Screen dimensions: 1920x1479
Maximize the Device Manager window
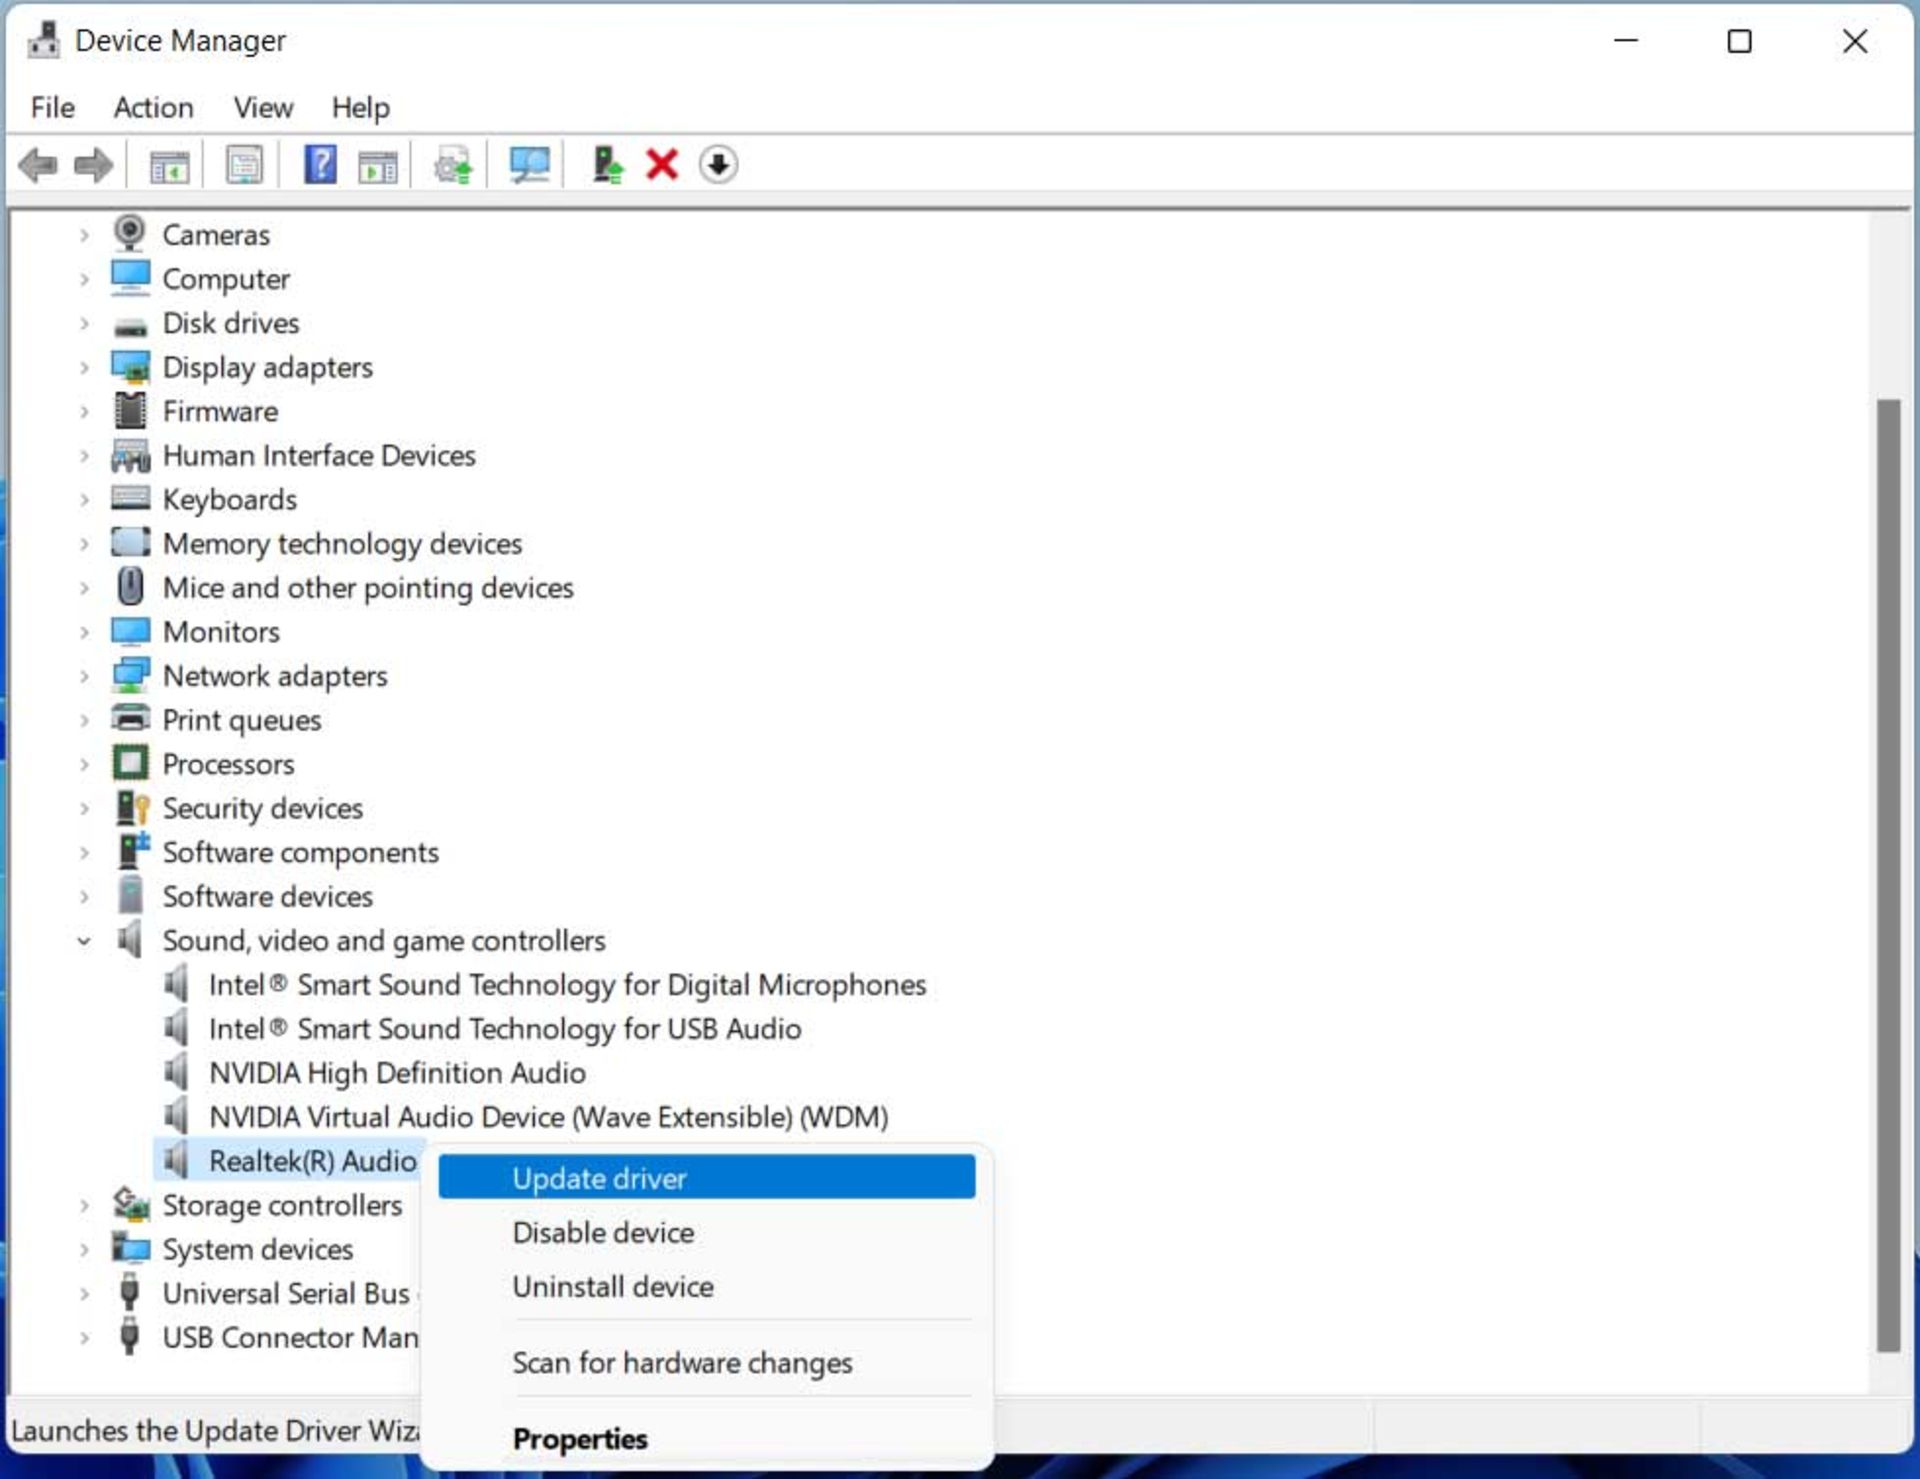pos(1740,41)
